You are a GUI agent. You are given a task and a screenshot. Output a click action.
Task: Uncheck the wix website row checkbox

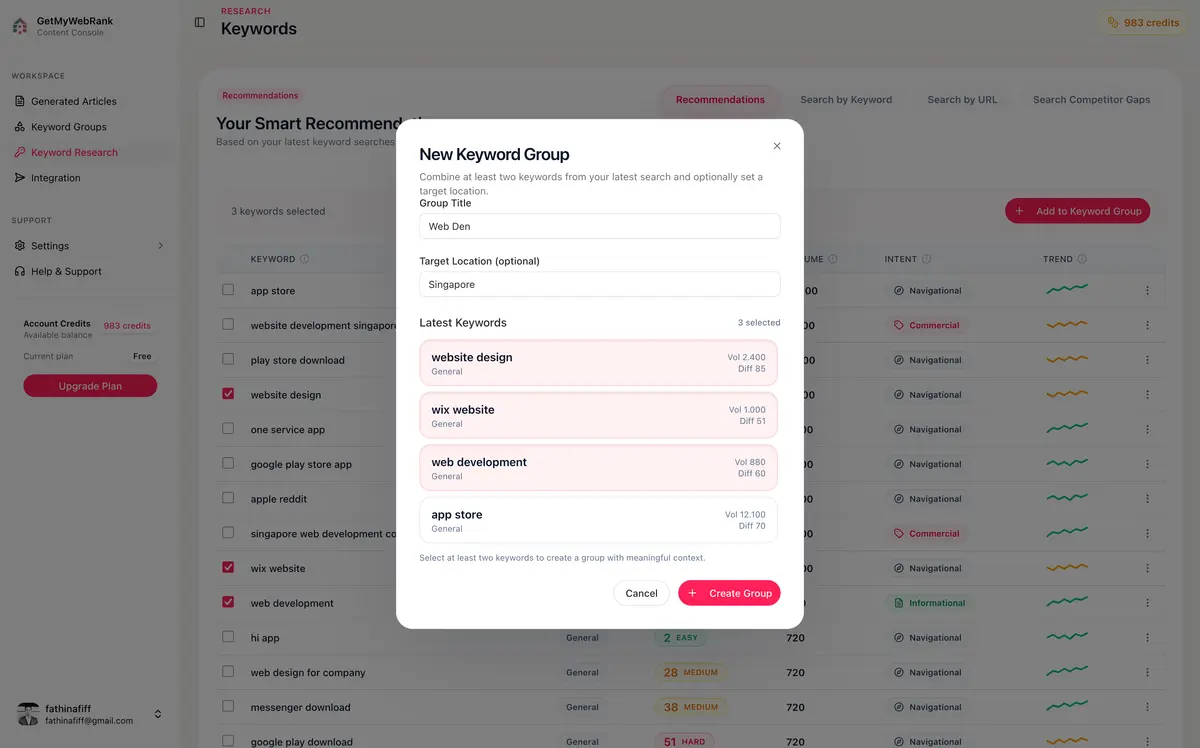(227, 568)
